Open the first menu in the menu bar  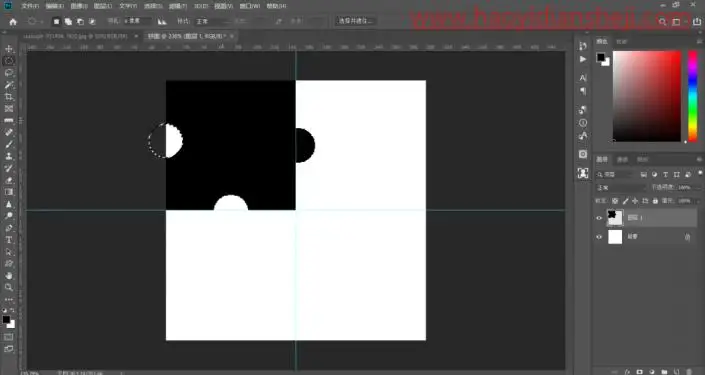pyautogui.click(x=30, y=6)
